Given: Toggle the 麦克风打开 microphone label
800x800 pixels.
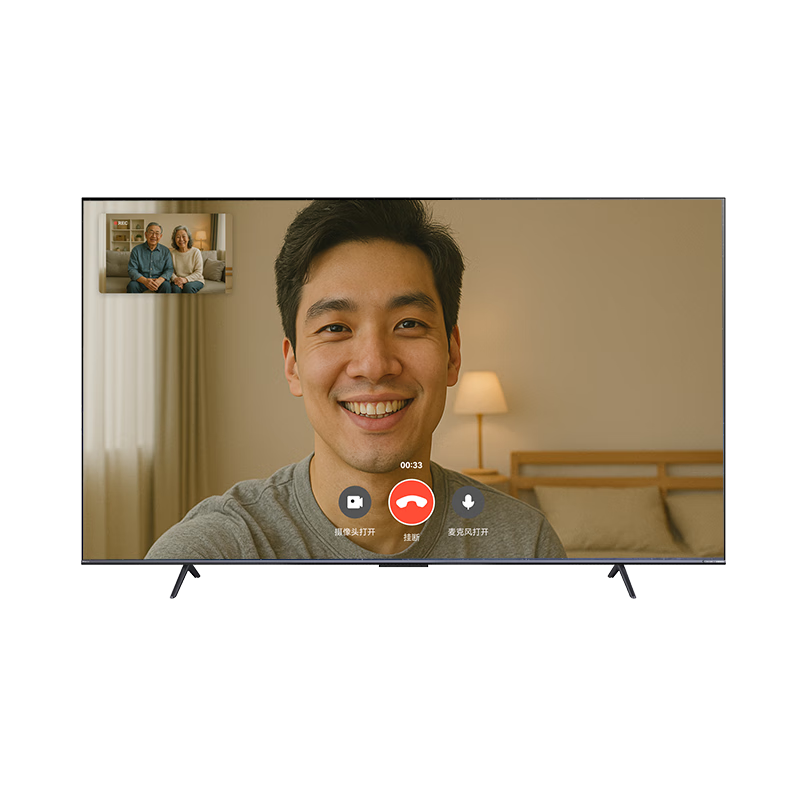Looking at the screenshot, I should [468, 532].
